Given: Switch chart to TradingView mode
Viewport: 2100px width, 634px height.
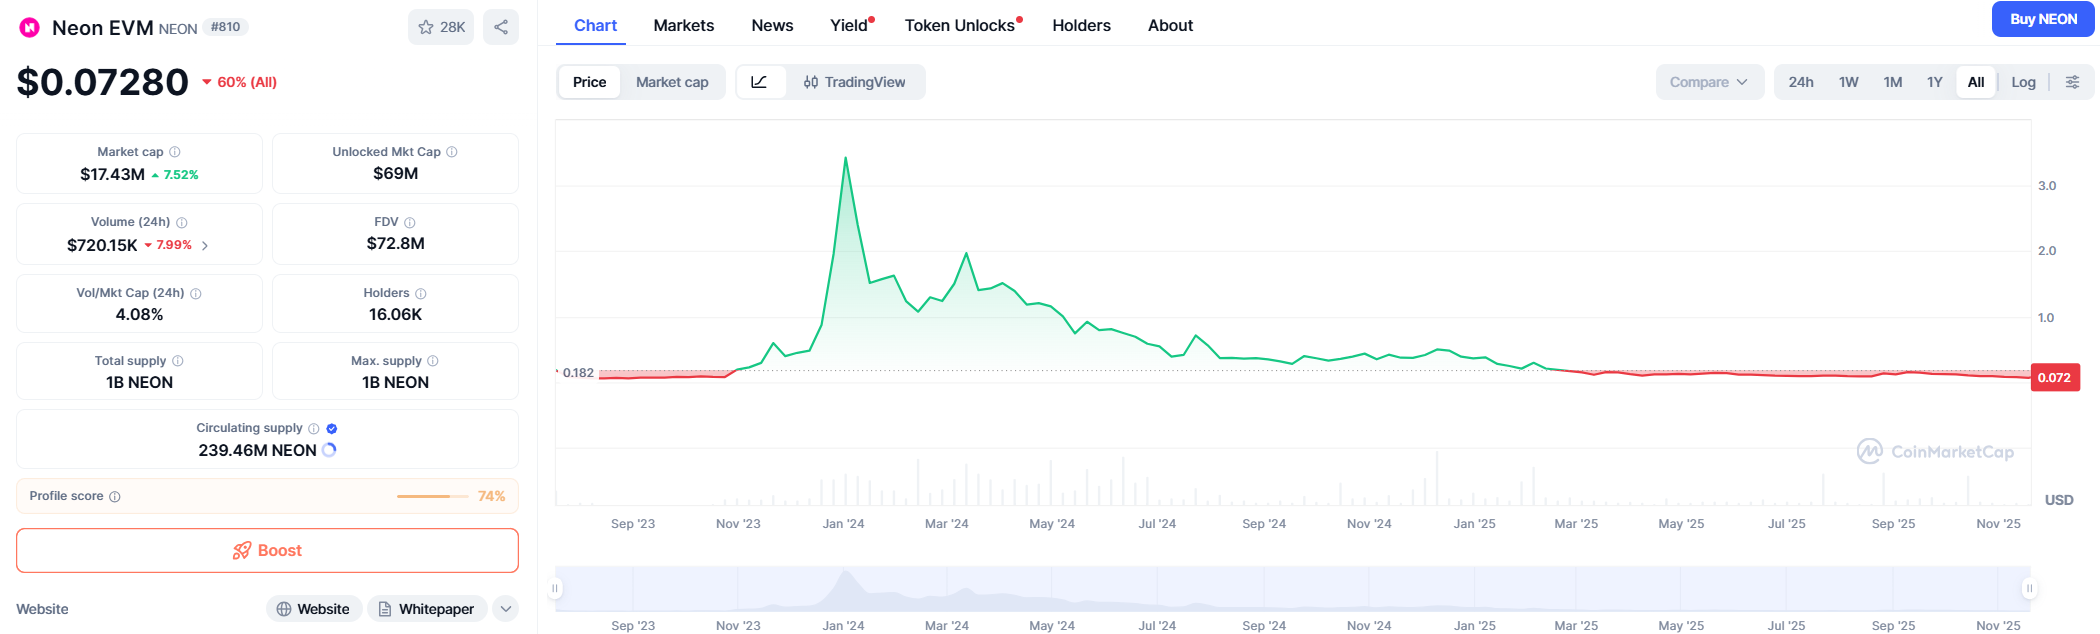Looking at the screenshot, I should tap(855, 82).
